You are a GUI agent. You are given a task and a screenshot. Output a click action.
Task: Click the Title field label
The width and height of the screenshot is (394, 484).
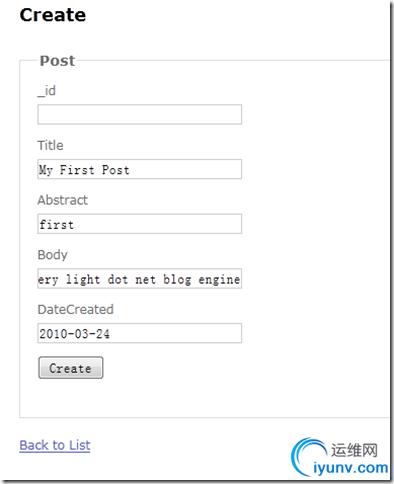coord(50,145)
